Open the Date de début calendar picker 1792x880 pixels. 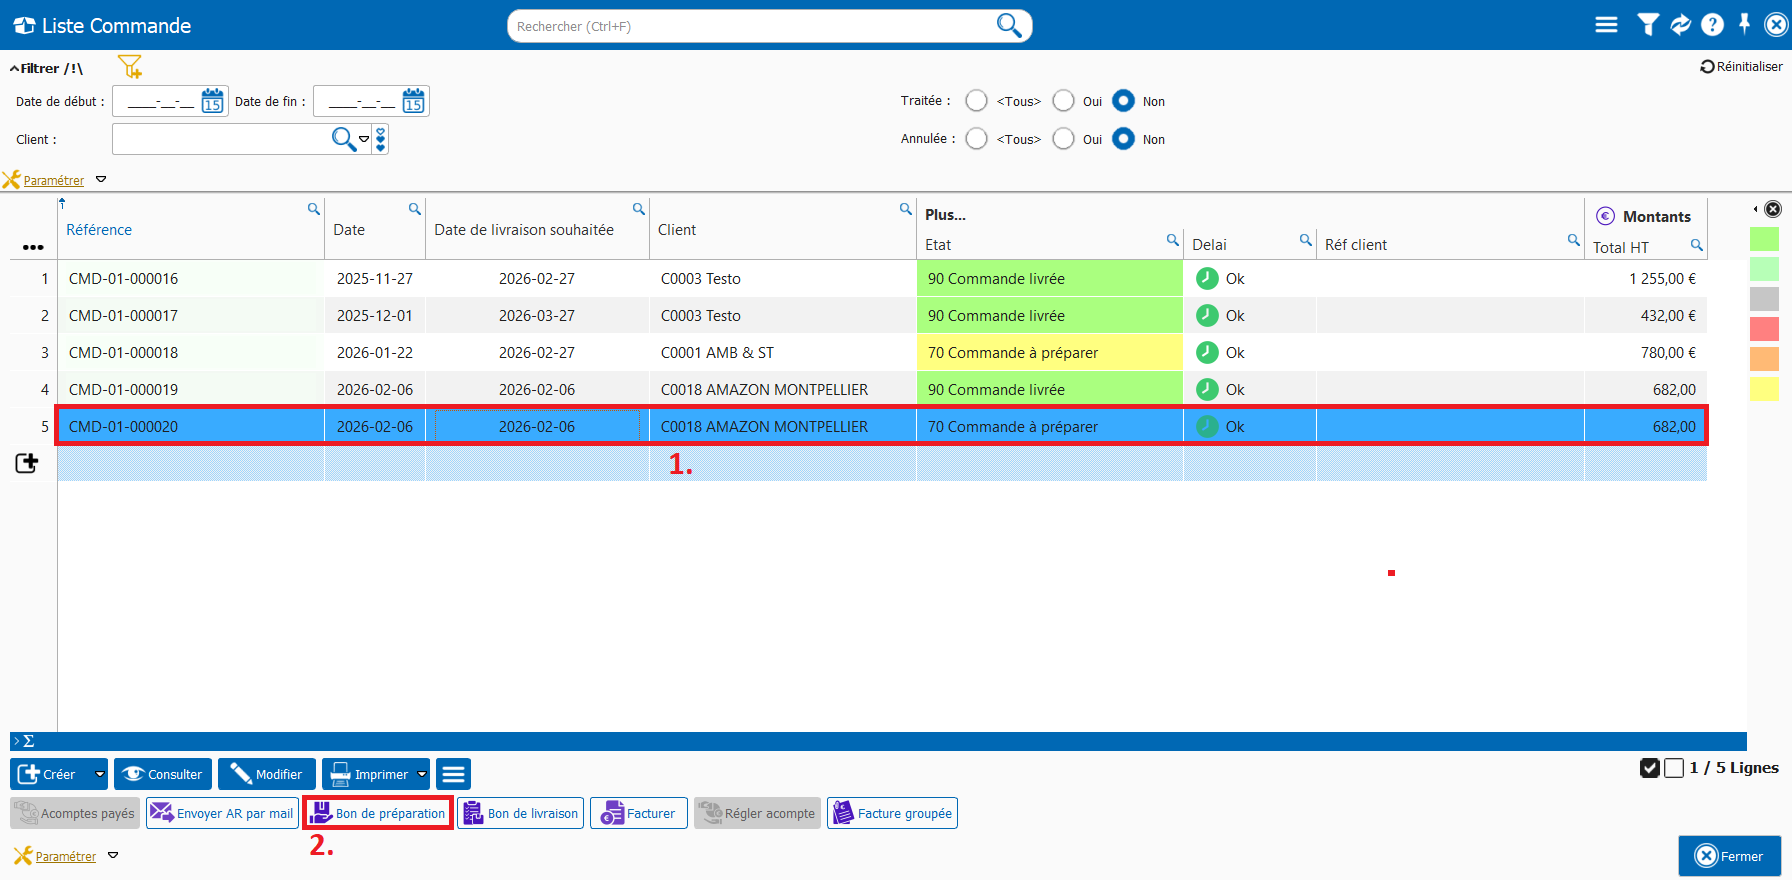(x=212, y=101)
